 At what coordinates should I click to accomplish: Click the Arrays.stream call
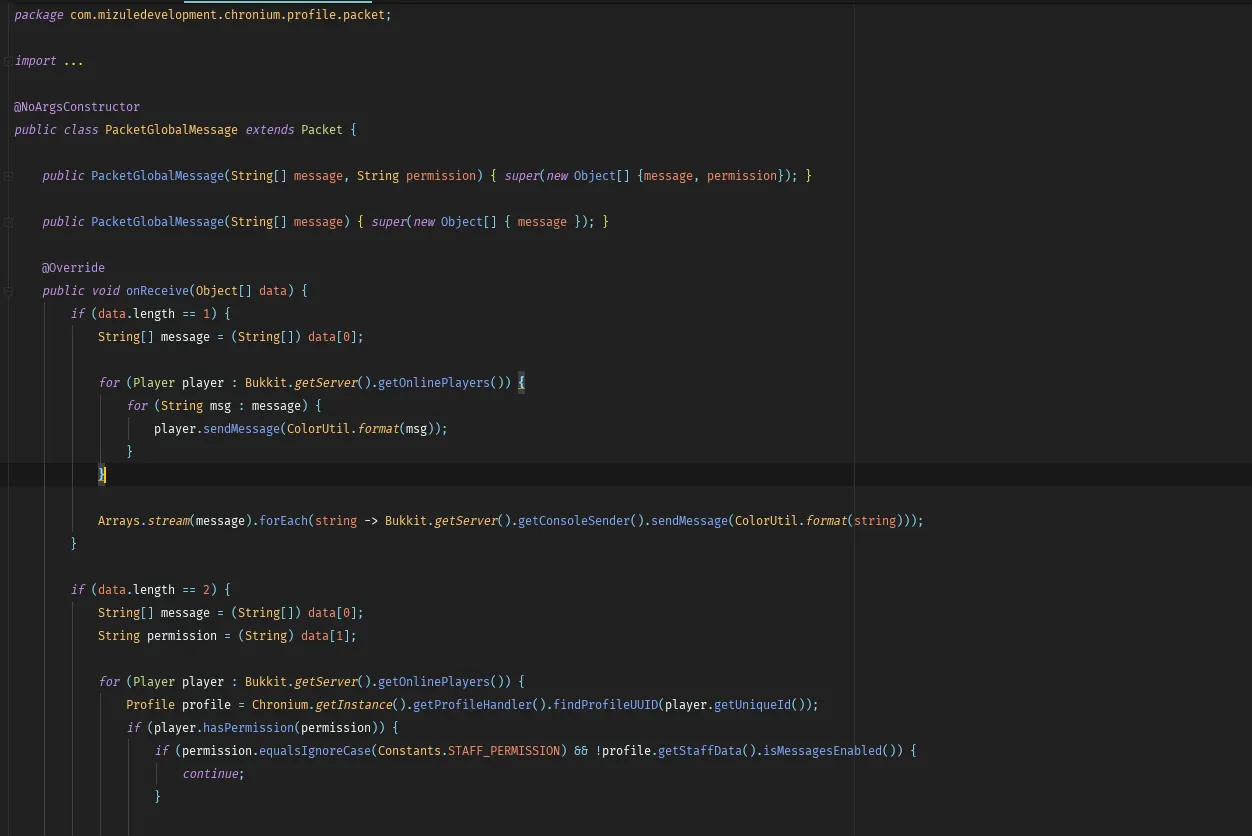pyautogui.click(x=143, y=521)
